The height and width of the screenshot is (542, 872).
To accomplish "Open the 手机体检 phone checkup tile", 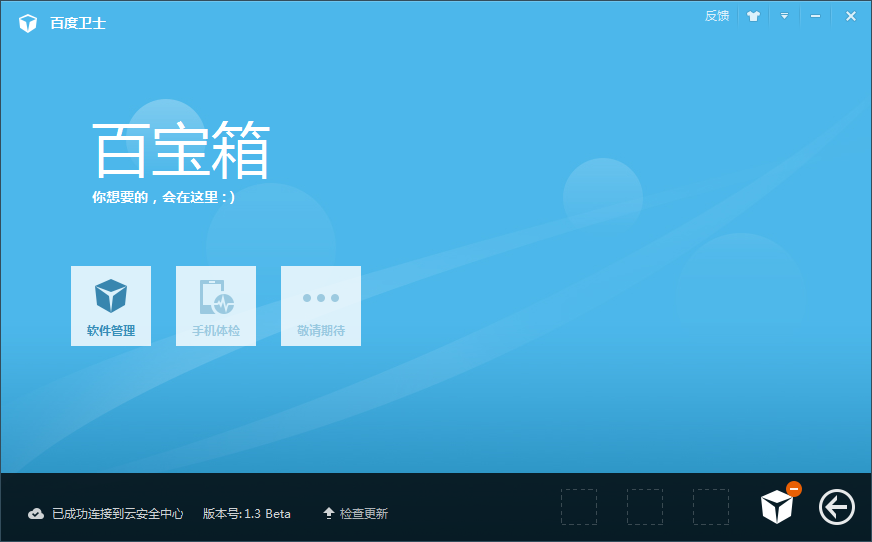I will 216,306.
